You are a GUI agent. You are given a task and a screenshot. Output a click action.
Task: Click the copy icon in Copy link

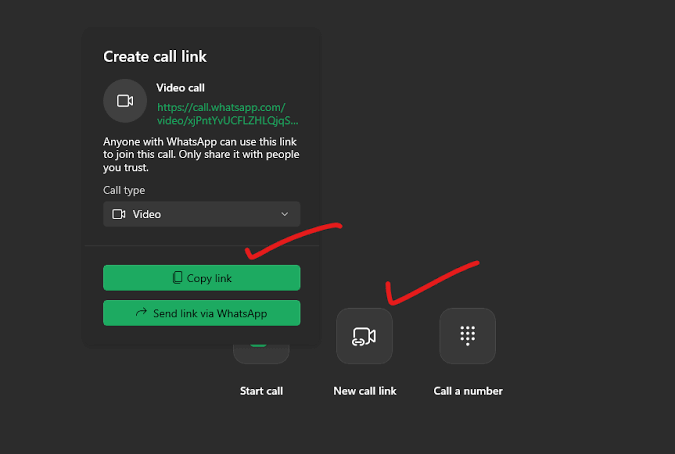pyautogui.click(x=177, y=278)
